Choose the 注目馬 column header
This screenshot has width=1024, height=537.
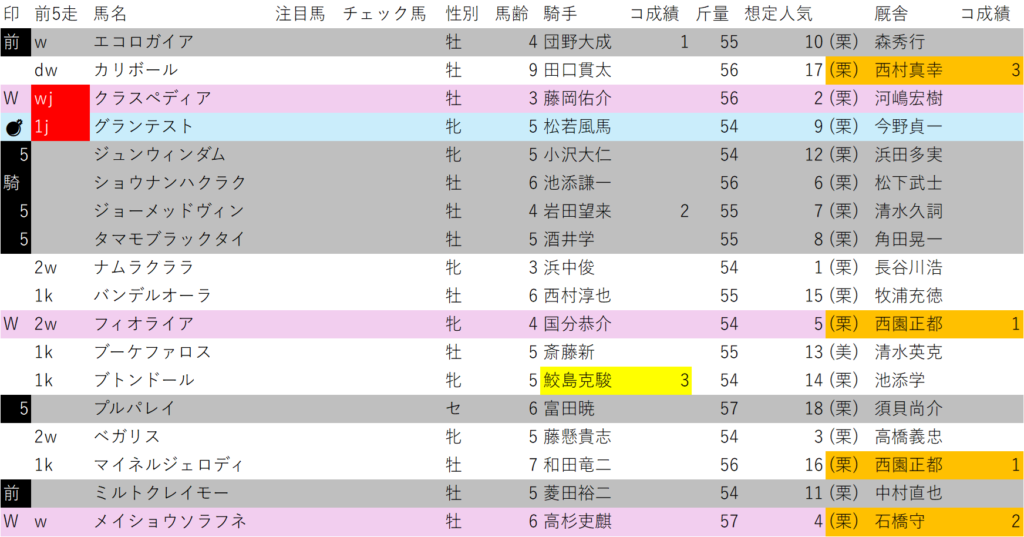pos(299,14)
